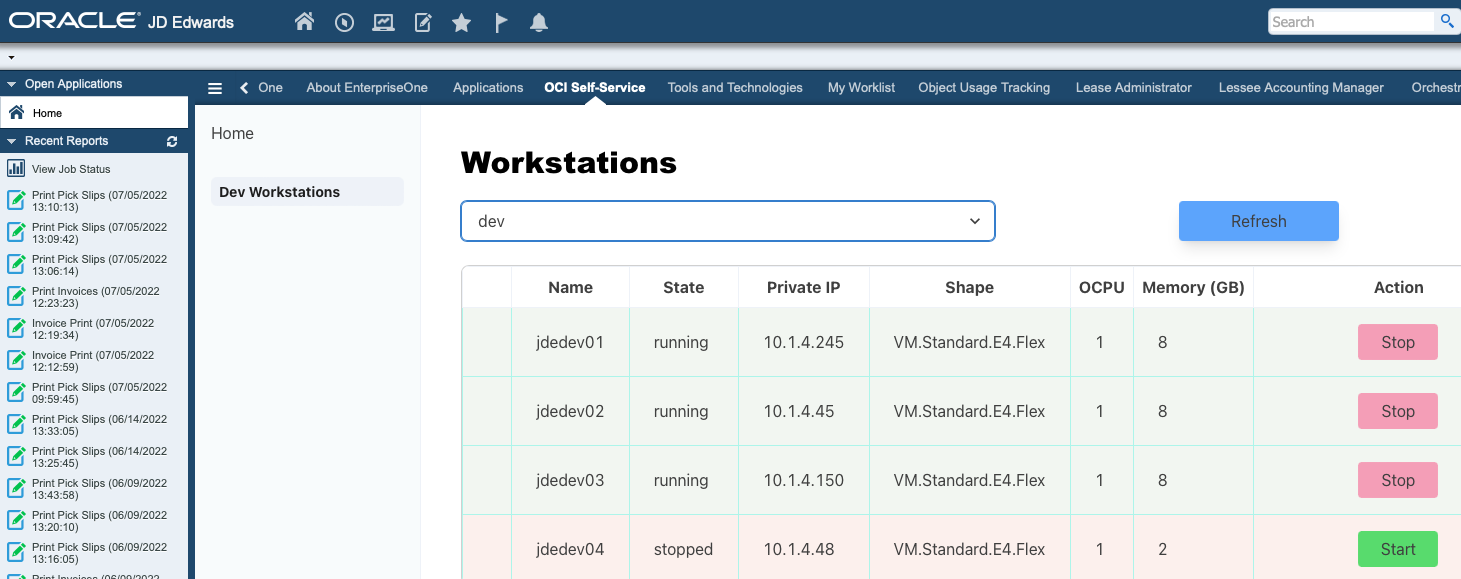Click View Job Status chart icon
1461x579 pixels.
16,168
